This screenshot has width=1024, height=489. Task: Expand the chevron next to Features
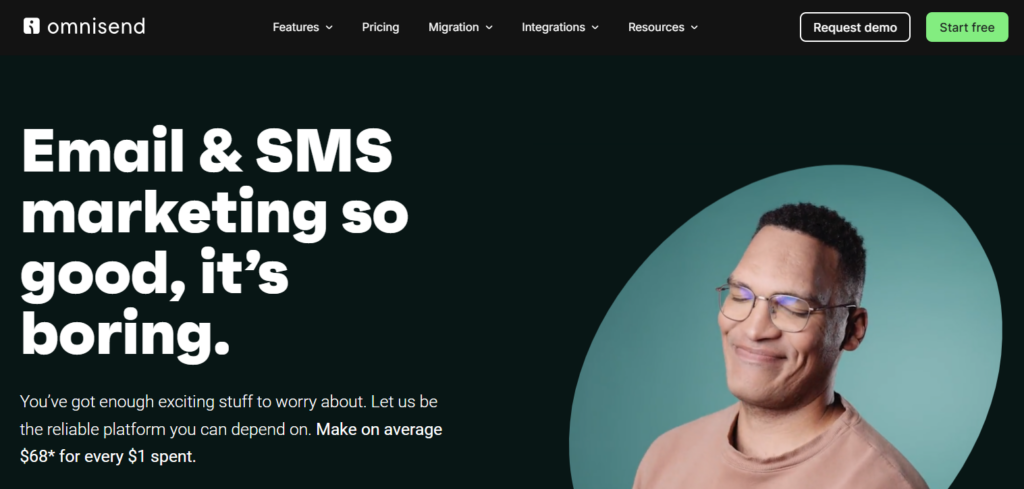329,27
